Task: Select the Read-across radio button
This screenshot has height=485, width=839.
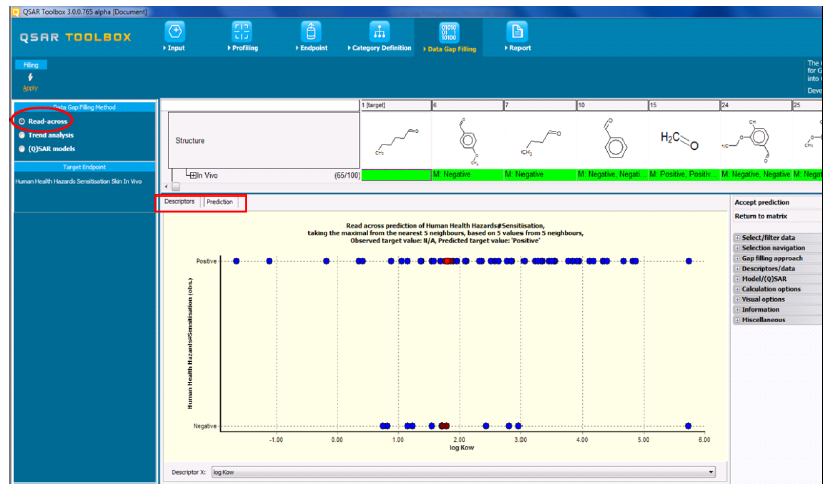Action: (22, 122)
